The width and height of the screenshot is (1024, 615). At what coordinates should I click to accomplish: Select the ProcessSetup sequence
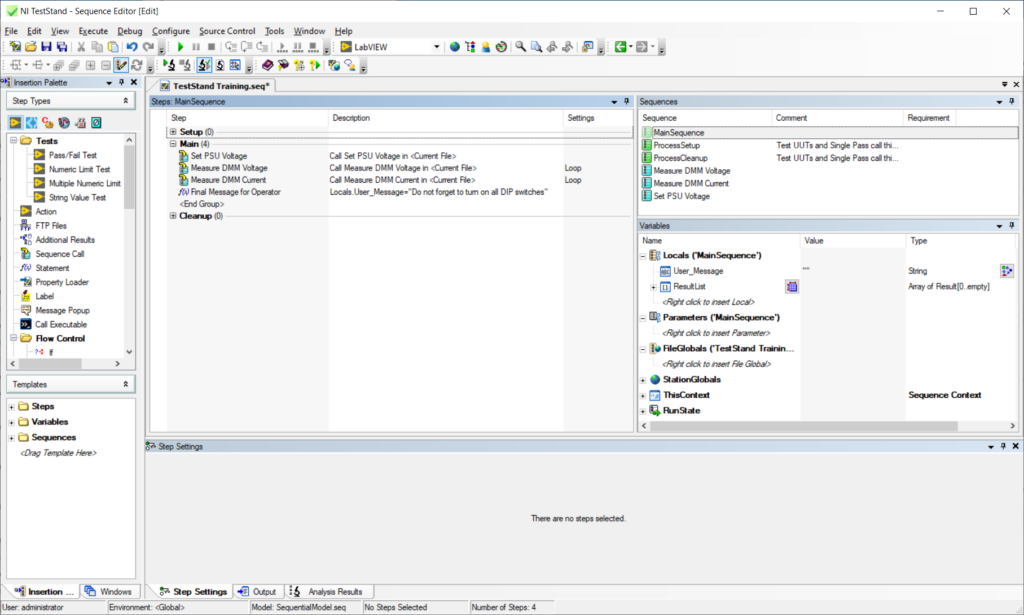pos(676,146)
